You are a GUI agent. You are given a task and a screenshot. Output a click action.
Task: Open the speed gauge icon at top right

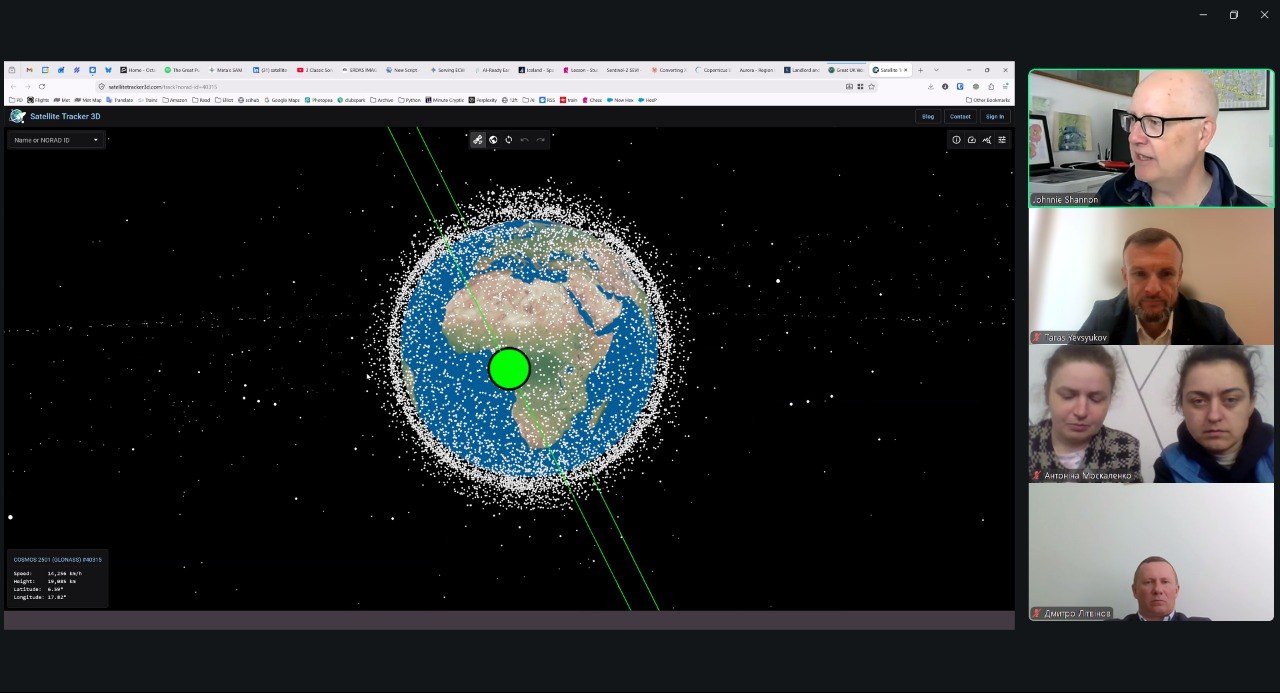point(971,140)
